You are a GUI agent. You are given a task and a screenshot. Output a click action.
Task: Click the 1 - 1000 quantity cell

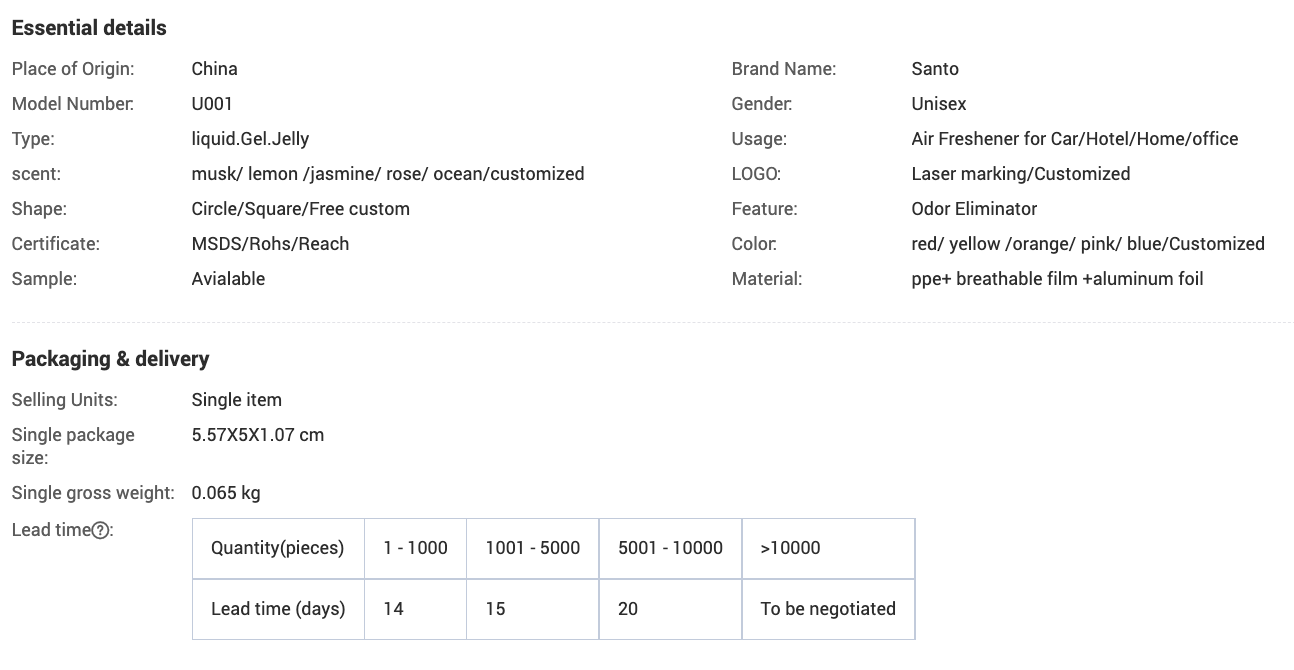pyautogui.click(x=415, y=548)
